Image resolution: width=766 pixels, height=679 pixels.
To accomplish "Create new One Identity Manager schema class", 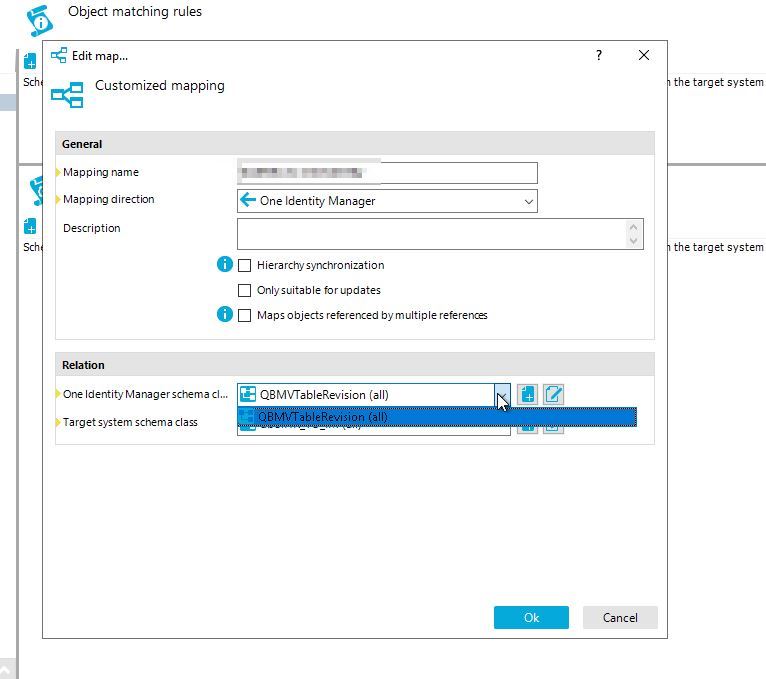I will pyautogui.click(x=528, y=395).
